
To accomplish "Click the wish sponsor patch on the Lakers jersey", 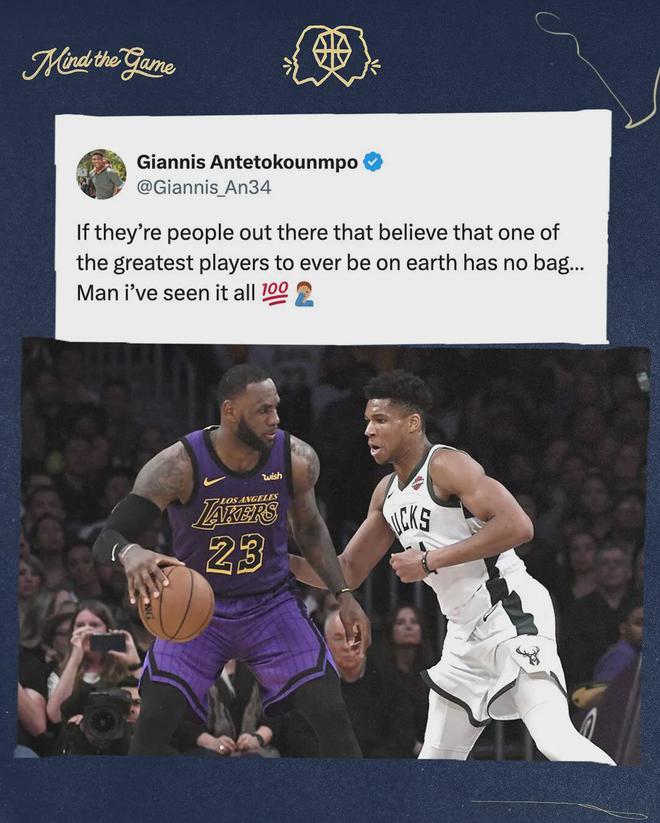I will coord(271,476).
